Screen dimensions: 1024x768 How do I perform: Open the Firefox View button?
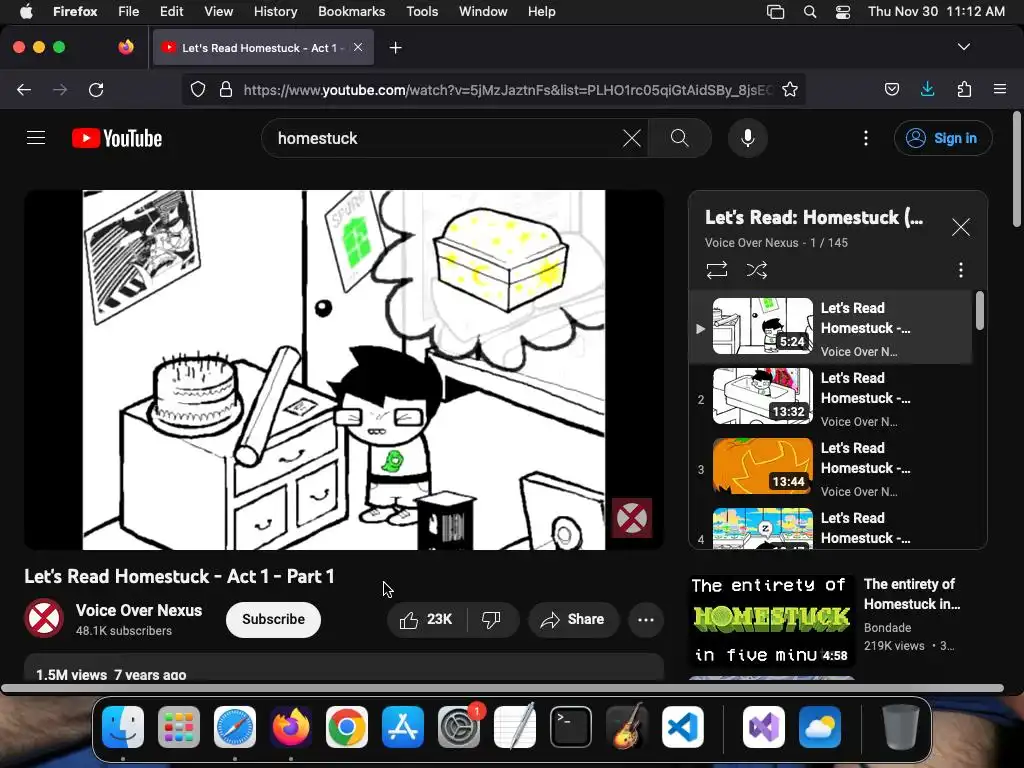(x=126, y=47)
